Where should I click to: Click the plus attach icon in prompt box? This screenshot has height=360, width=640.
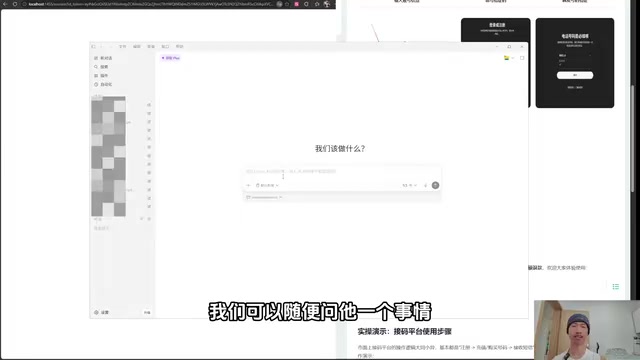pyautogui.click(x=248, y=185)
